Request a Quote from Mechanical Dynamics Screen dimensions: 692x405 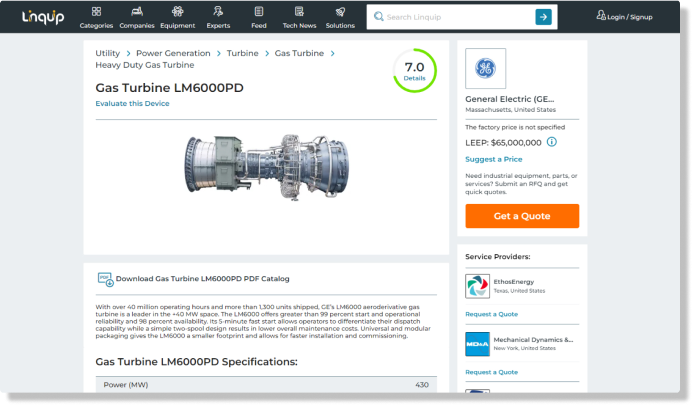(491, 372)
